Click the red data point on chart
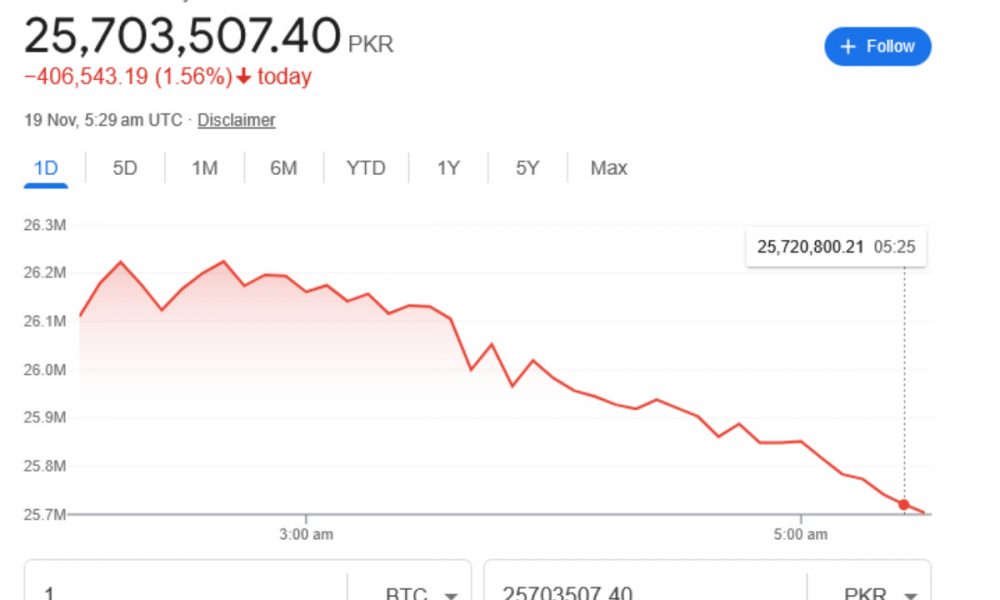The height and width of the screenshot is (600, 1000). coord(904,505)
